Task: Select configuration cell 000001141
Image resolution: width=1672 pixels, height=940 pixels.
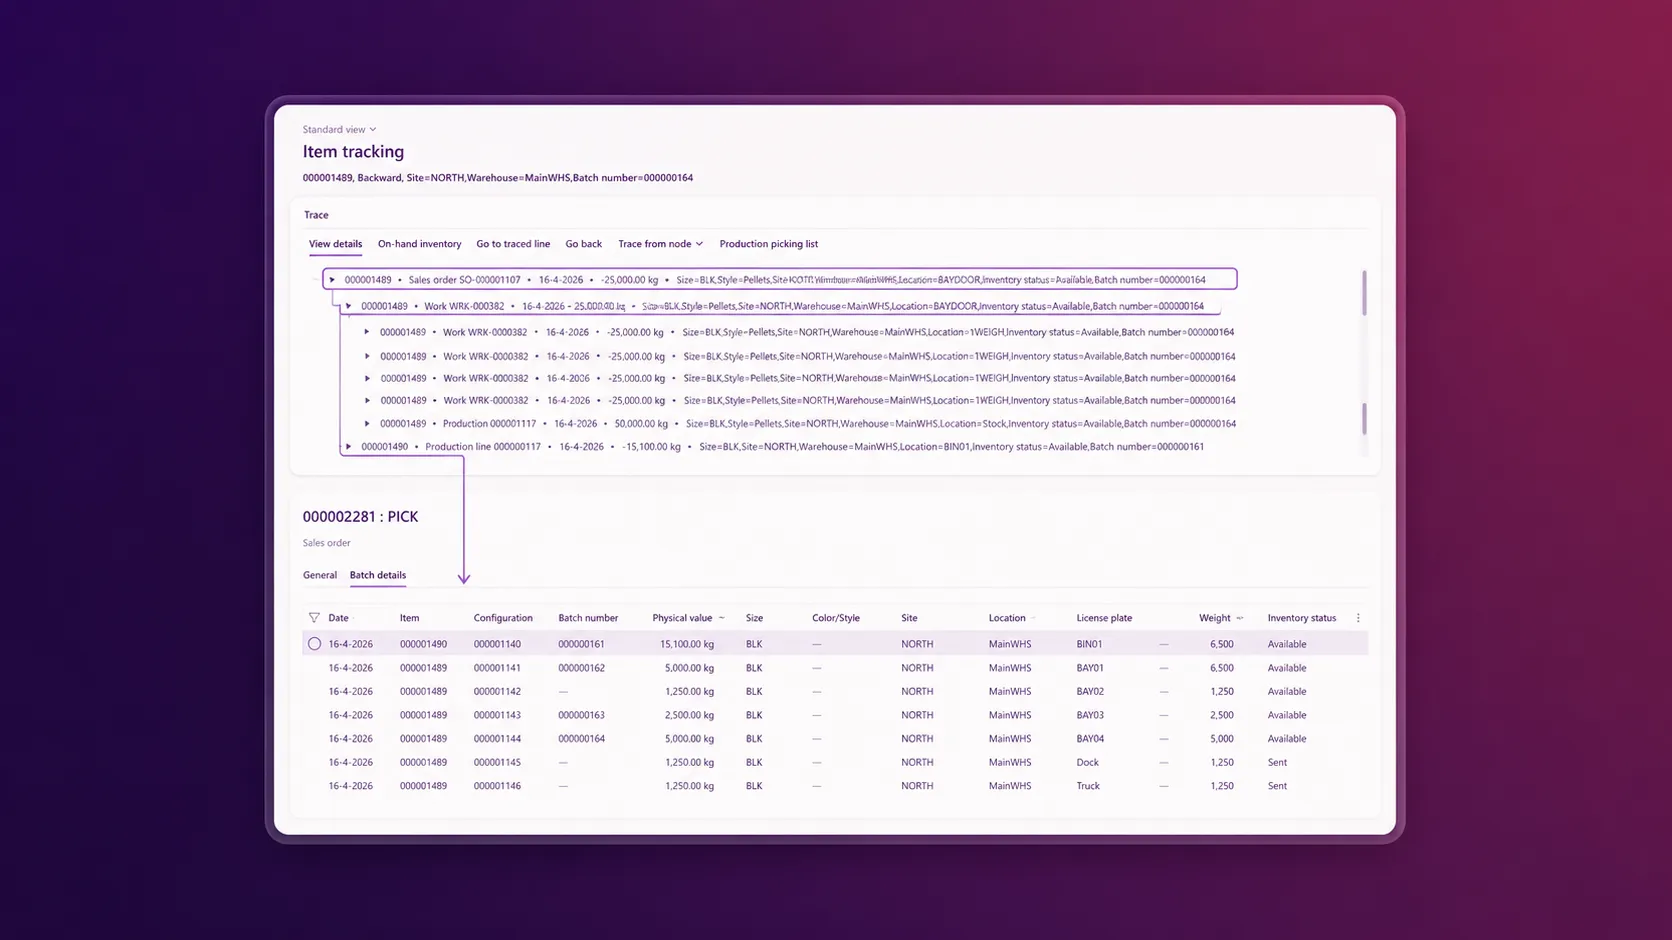Action: pos(497,668)
